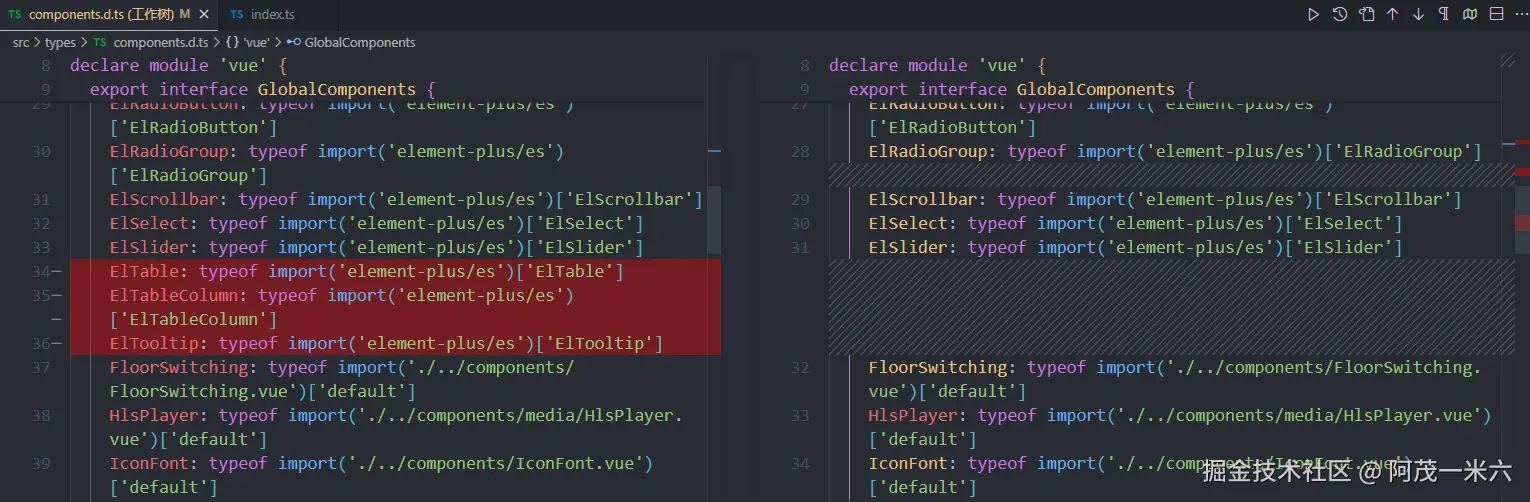The width and height of the screenshot is (1530, 502).
Task: Click ElRadioGroup on line 30 of original pane
Action: pyautogui.click(x=169, y=151)
